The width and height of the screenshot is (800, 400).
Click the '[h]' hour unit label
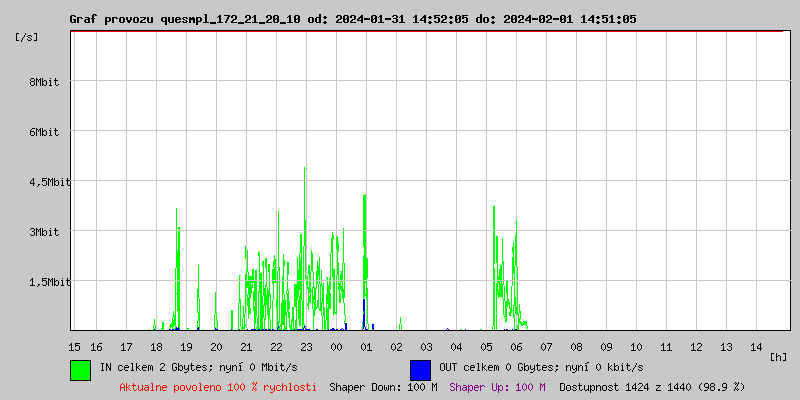coord(778,356)
